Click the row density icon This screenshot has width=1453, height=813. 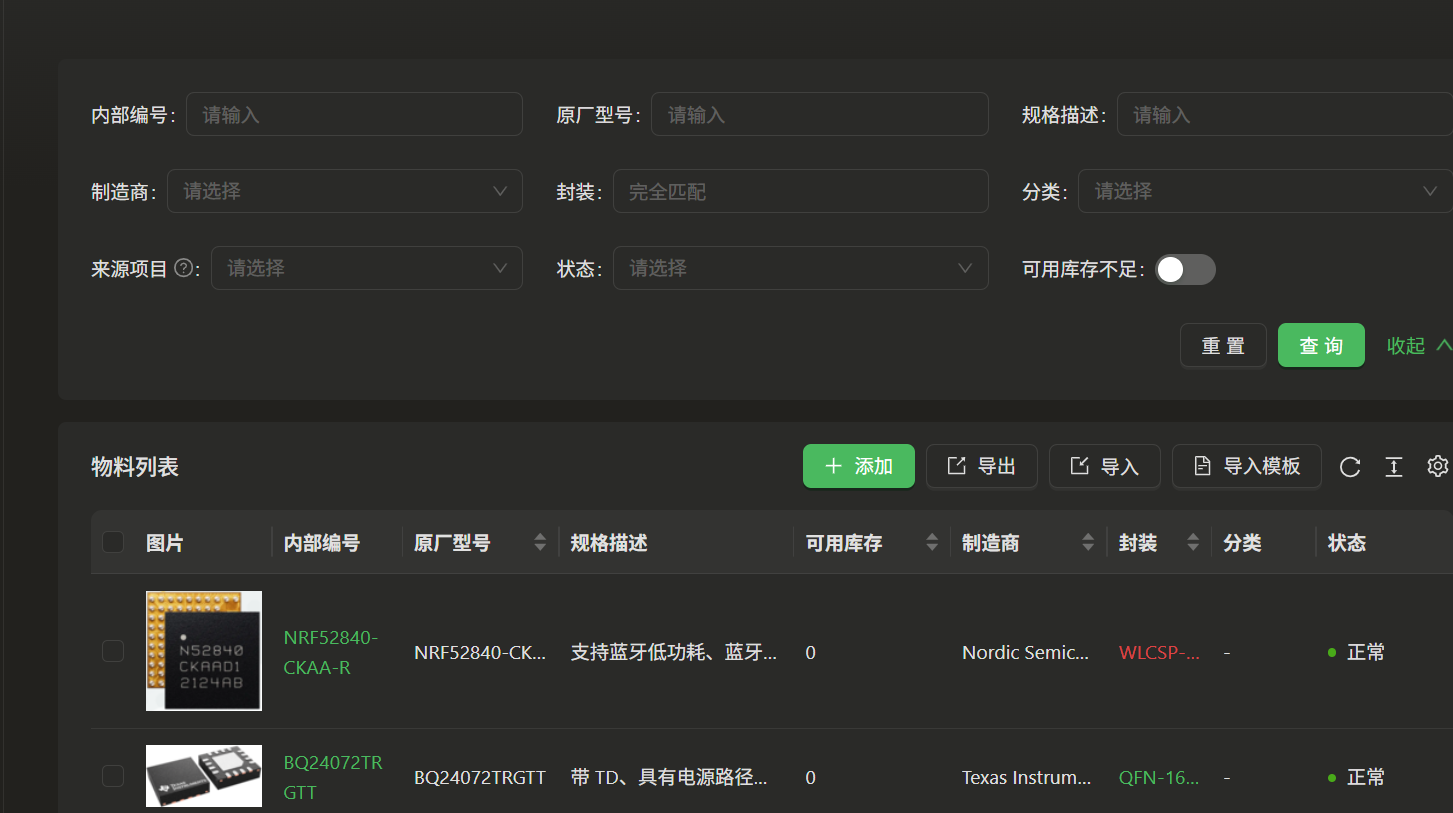pyautogui.click(x=1394, y=467)
